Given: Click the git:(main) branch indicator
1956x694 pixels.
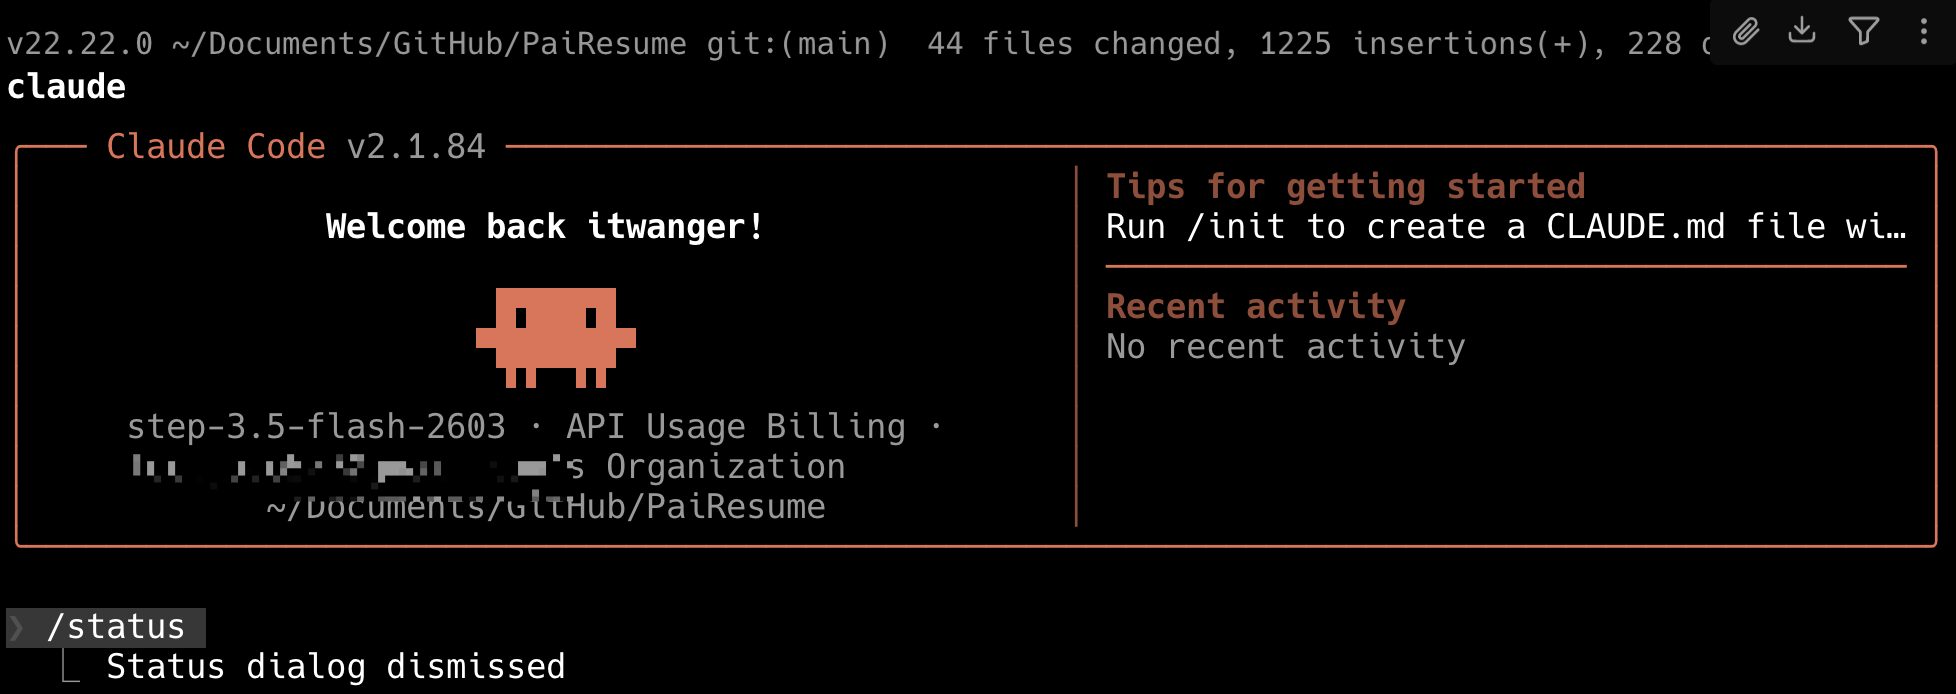Looking at the screenshot, I should point(797,44).
